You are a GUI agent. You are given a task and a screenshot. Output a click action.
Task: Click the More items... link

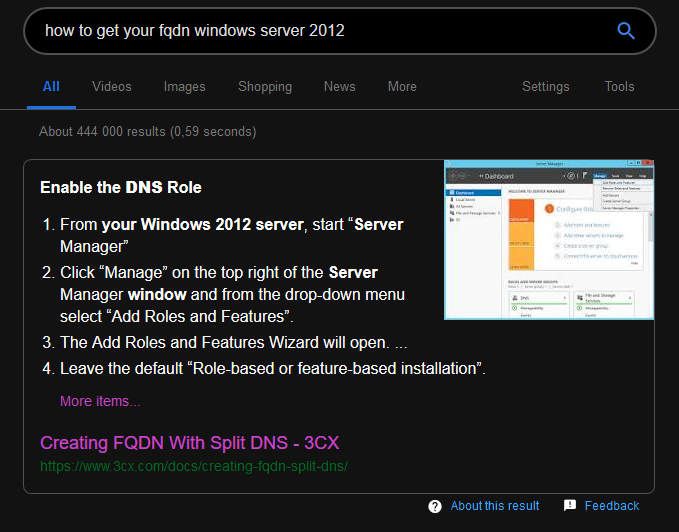[100, 401]
